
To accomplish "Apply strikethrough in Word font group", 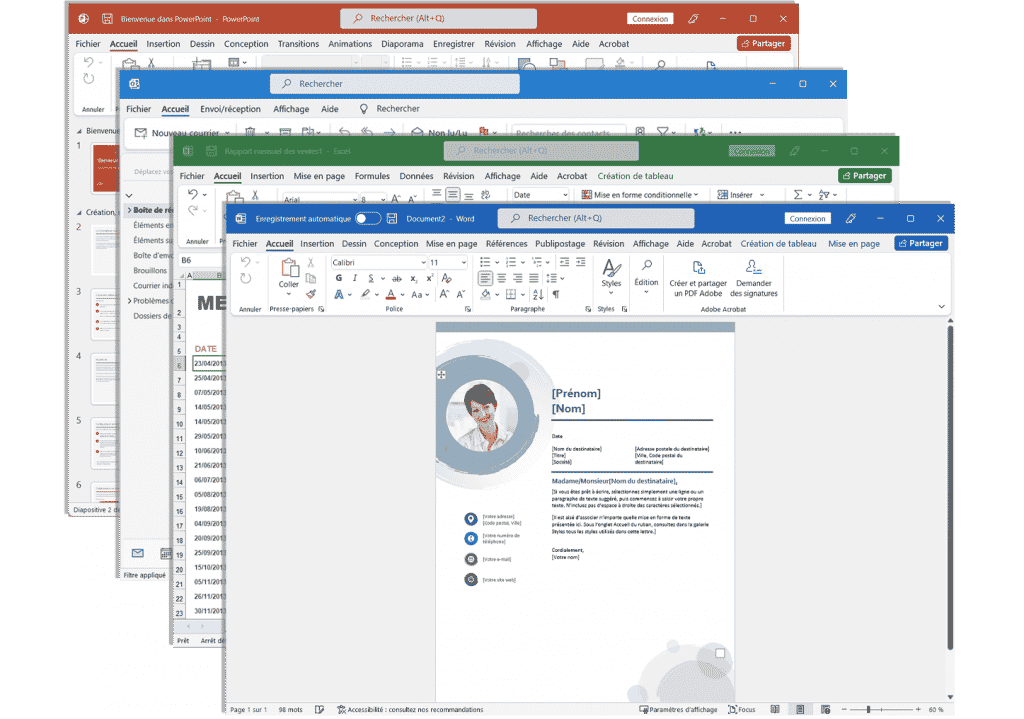I will (x=396, y=279).
